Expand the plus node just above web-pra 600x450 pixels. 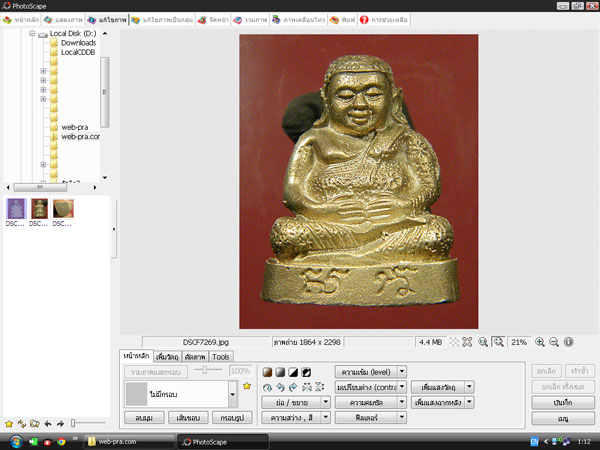pos(43,99)
